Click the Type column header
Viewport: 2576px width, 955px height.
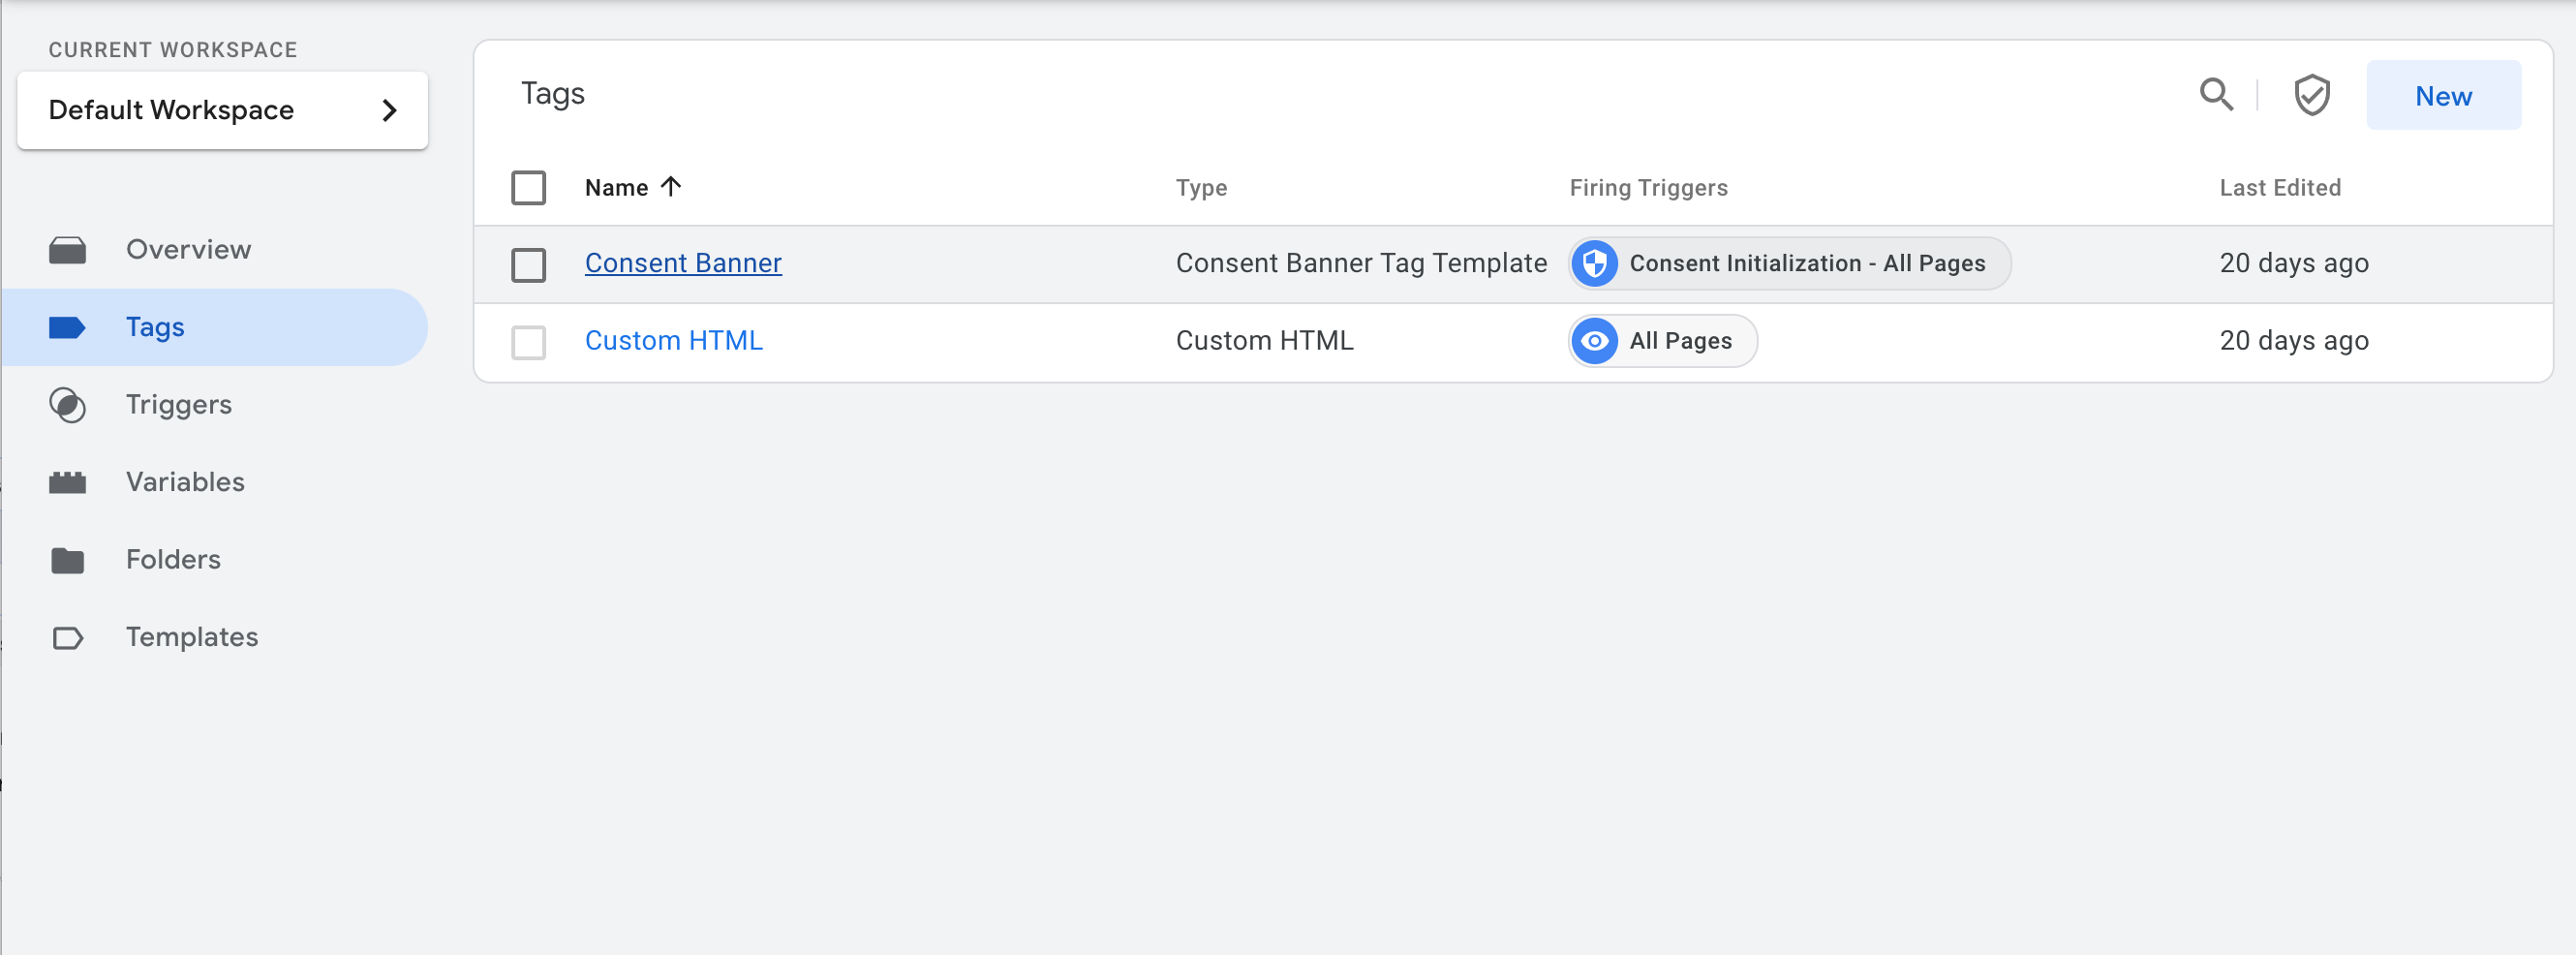click(1201, 187)
